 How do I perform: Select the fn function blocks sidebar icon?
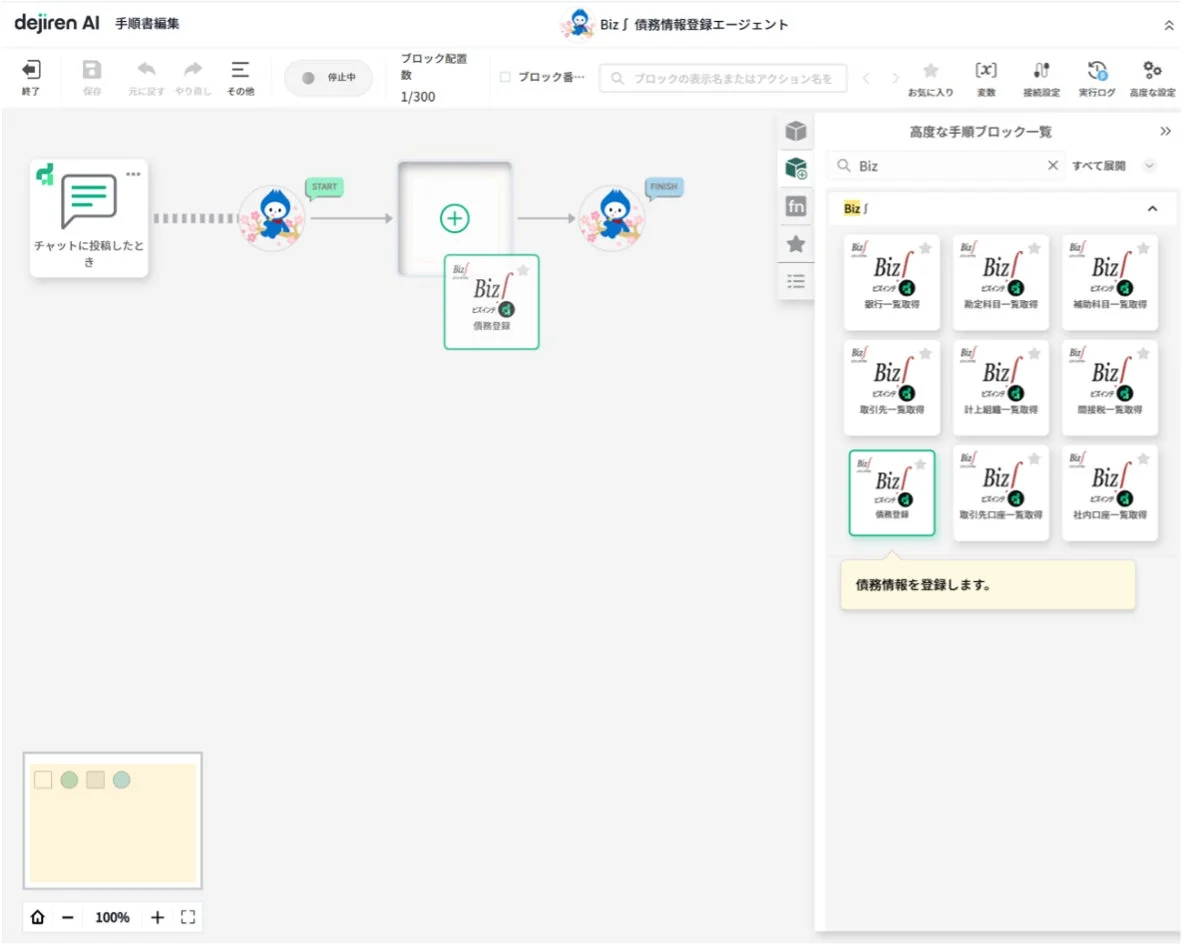(796, 206)
